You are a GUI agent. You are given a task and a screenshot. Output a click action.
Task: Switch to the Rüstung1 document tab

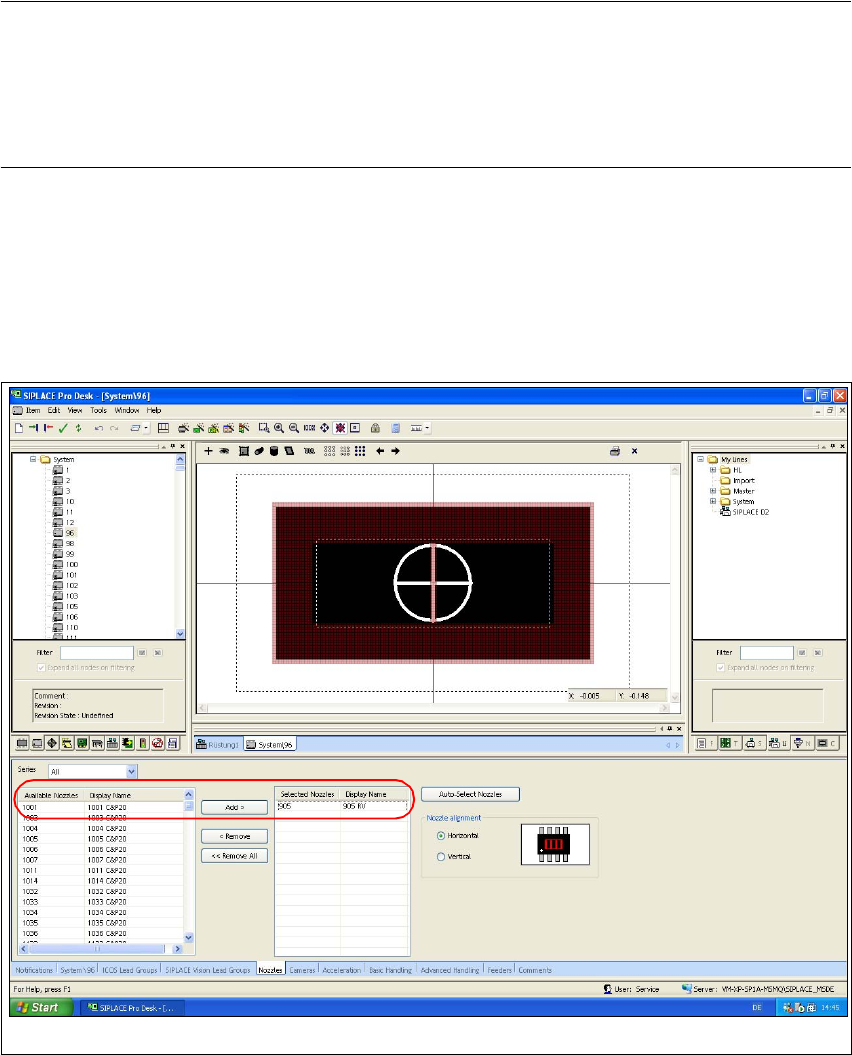[217, 745]
